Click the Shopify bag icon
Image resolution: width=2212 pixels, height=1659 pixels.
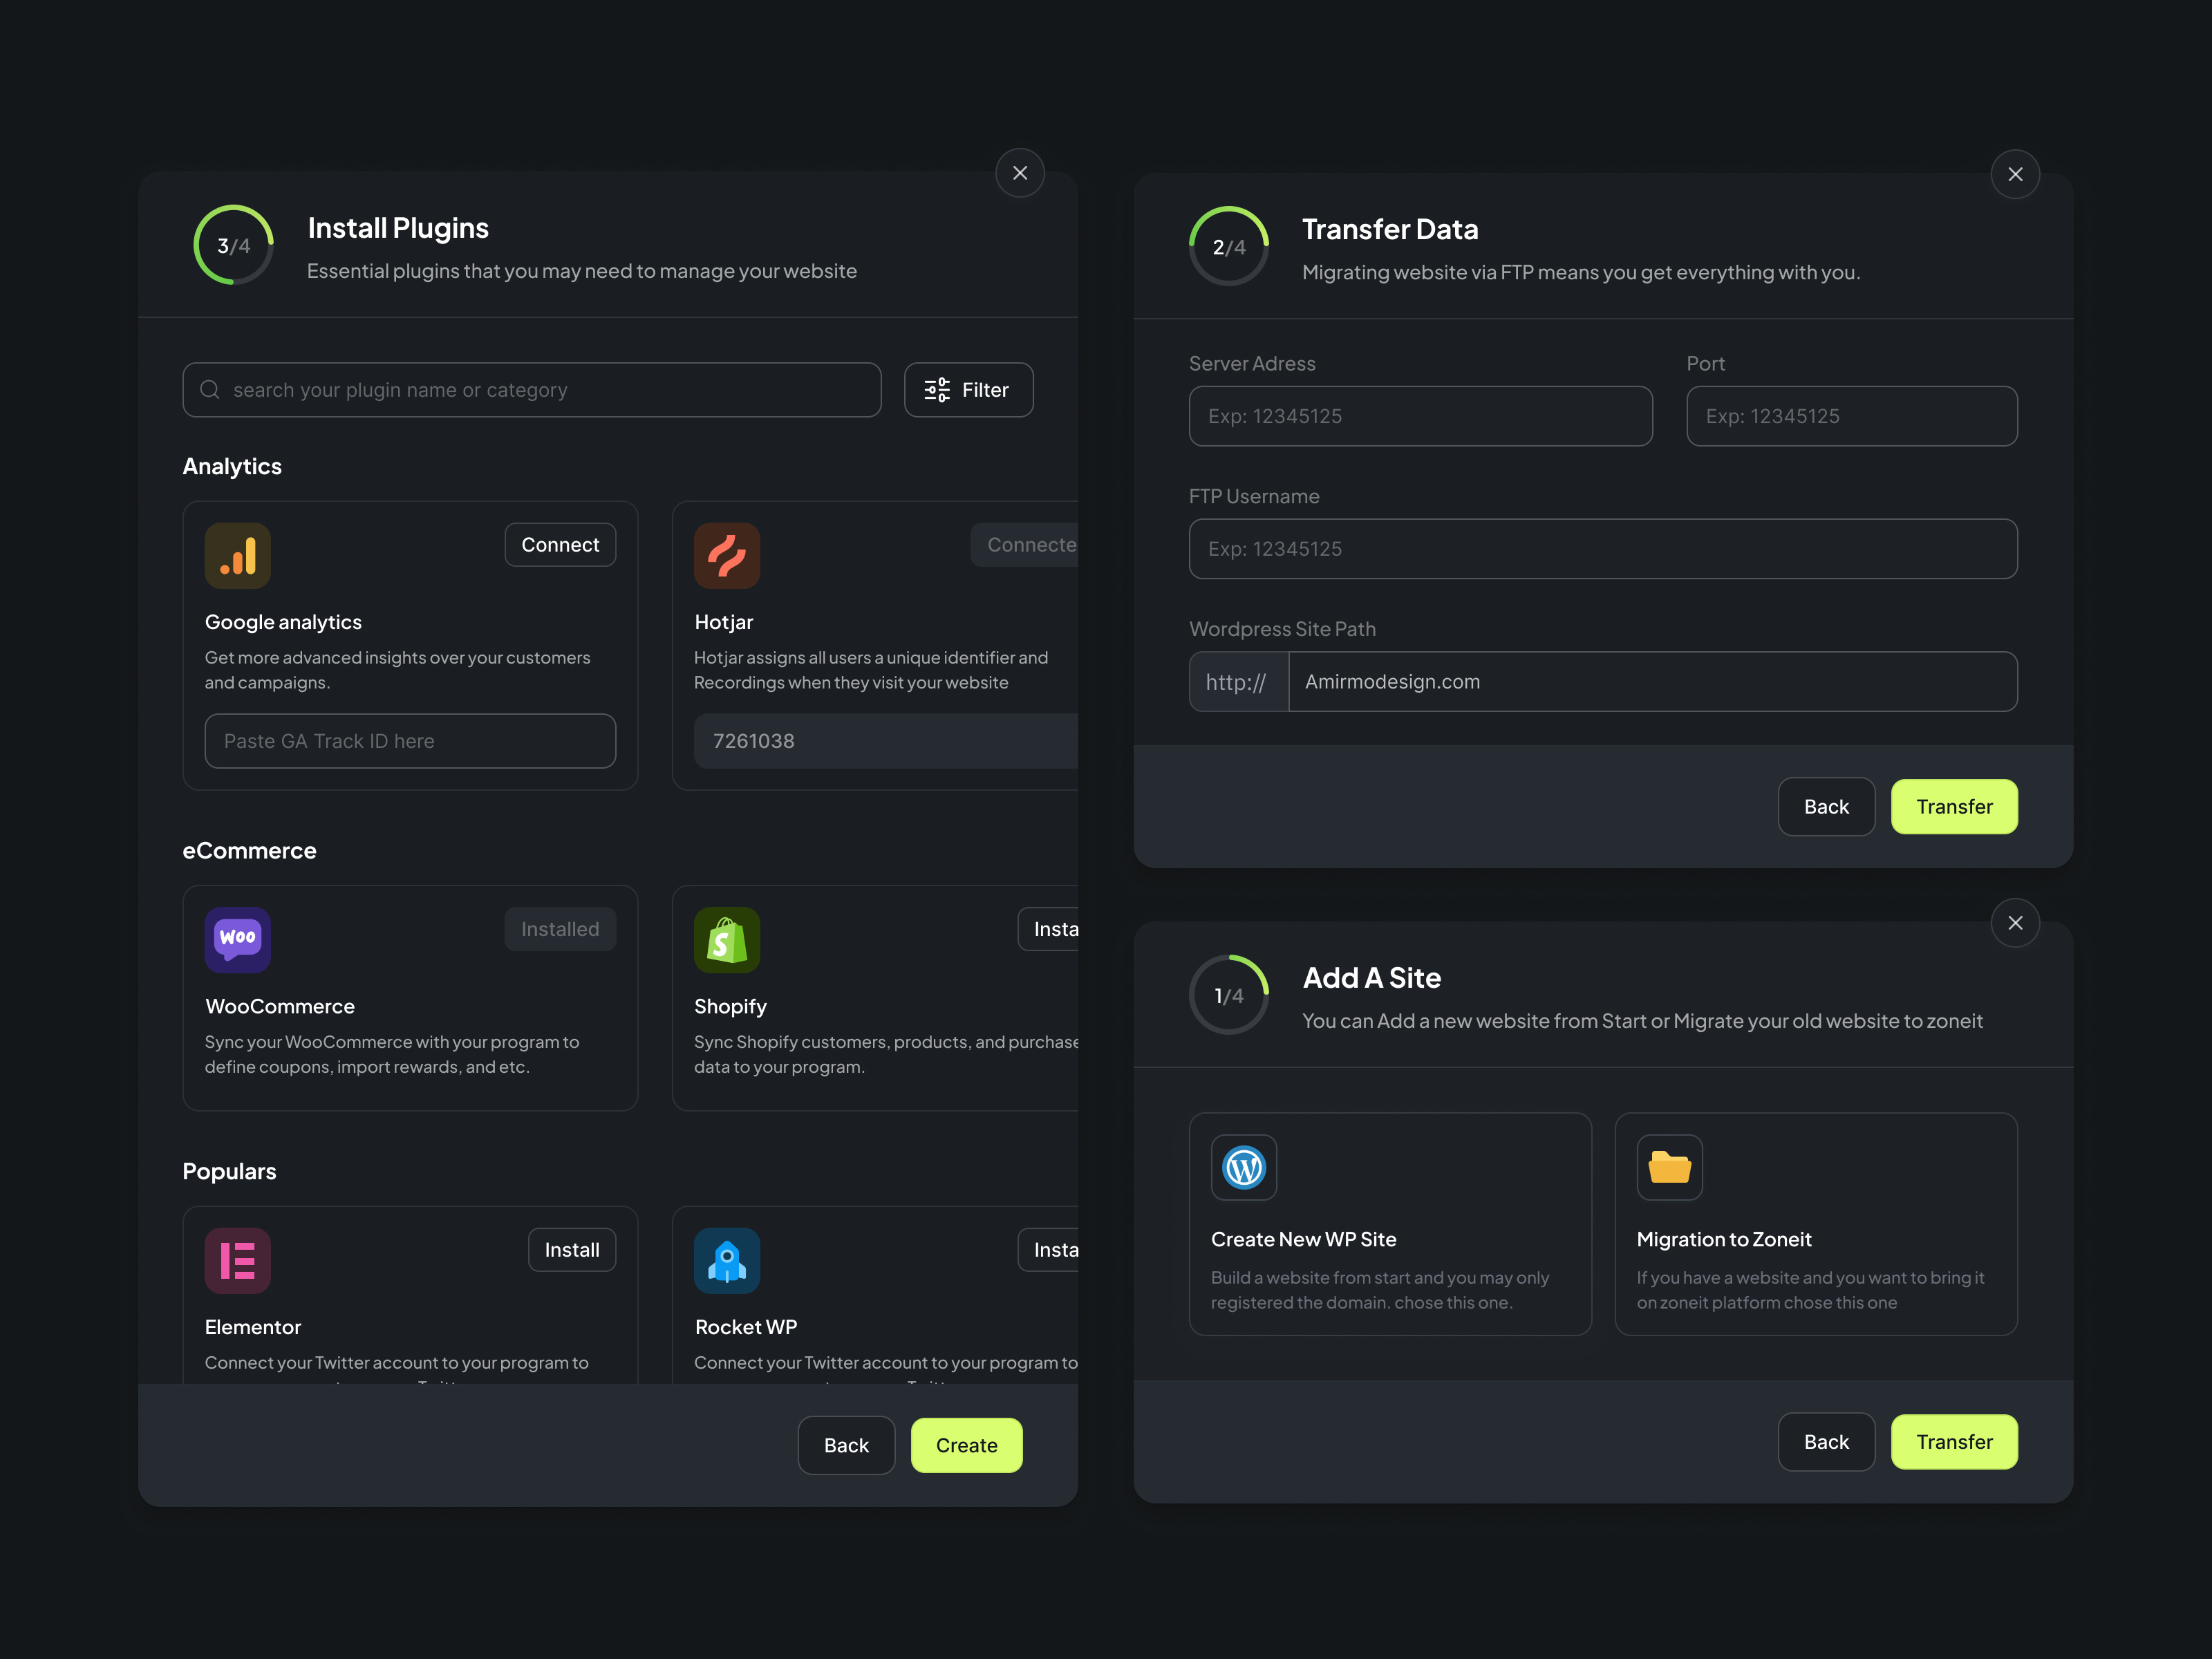click(x=727, y=939)
